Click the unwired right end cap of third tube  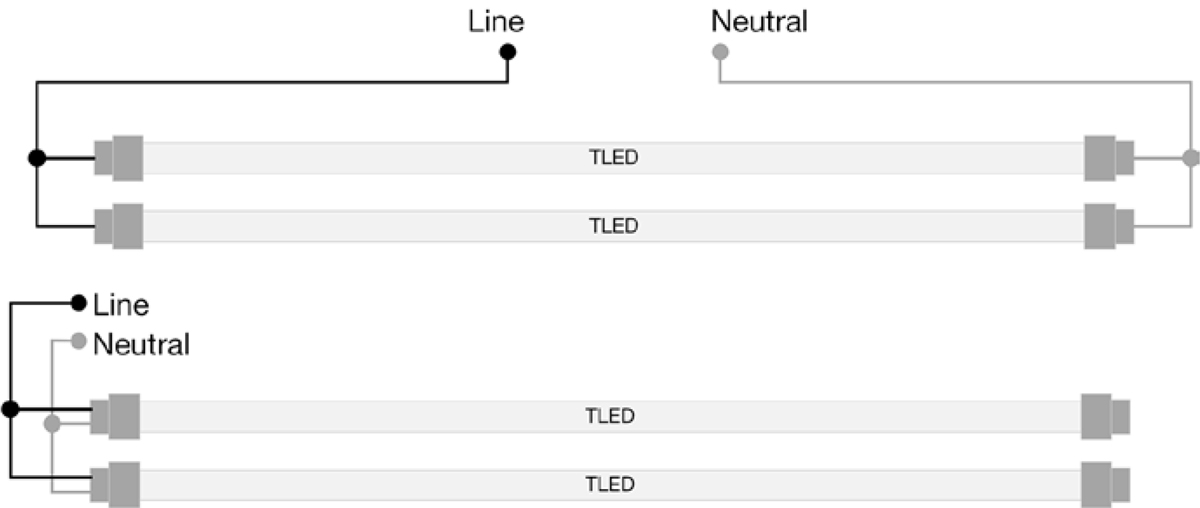(1105, 416)
